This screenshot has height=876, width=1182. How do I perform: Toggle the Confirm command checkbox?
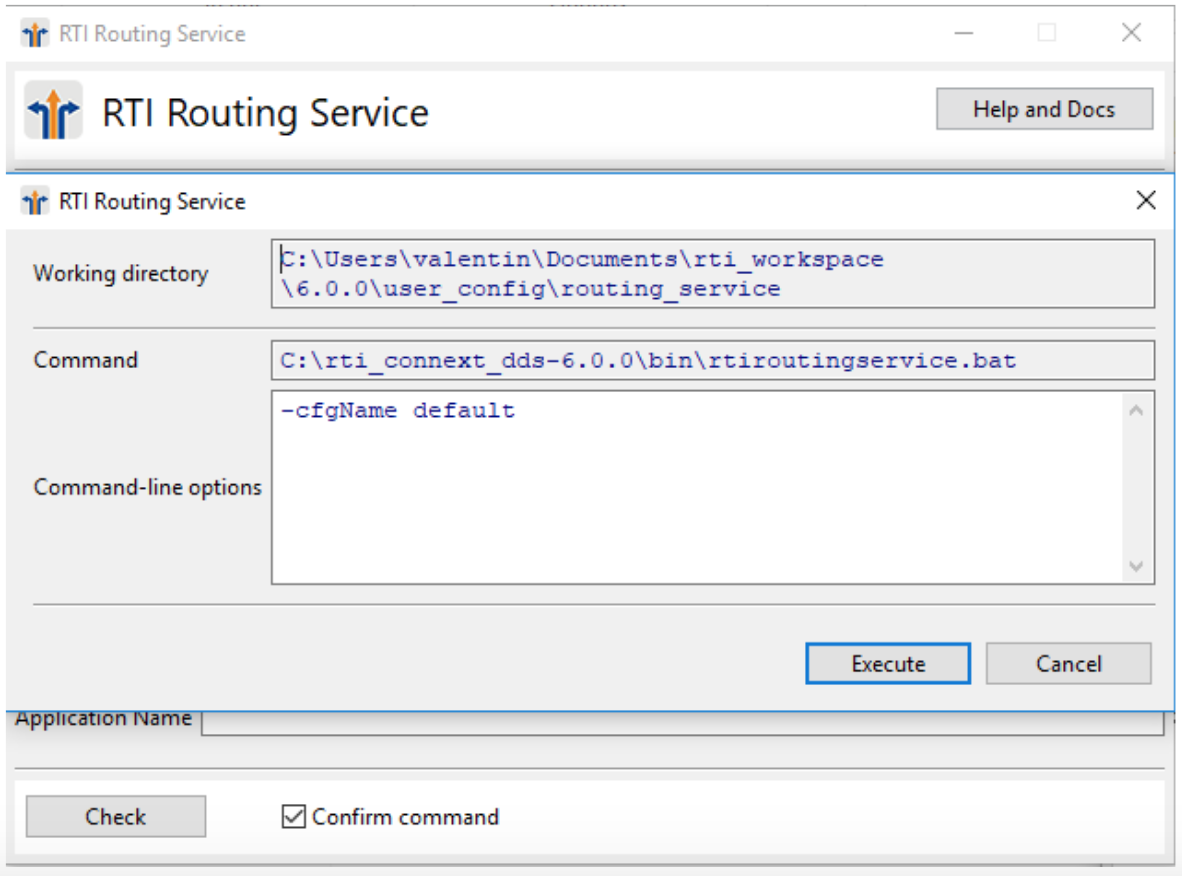point(293,816)
